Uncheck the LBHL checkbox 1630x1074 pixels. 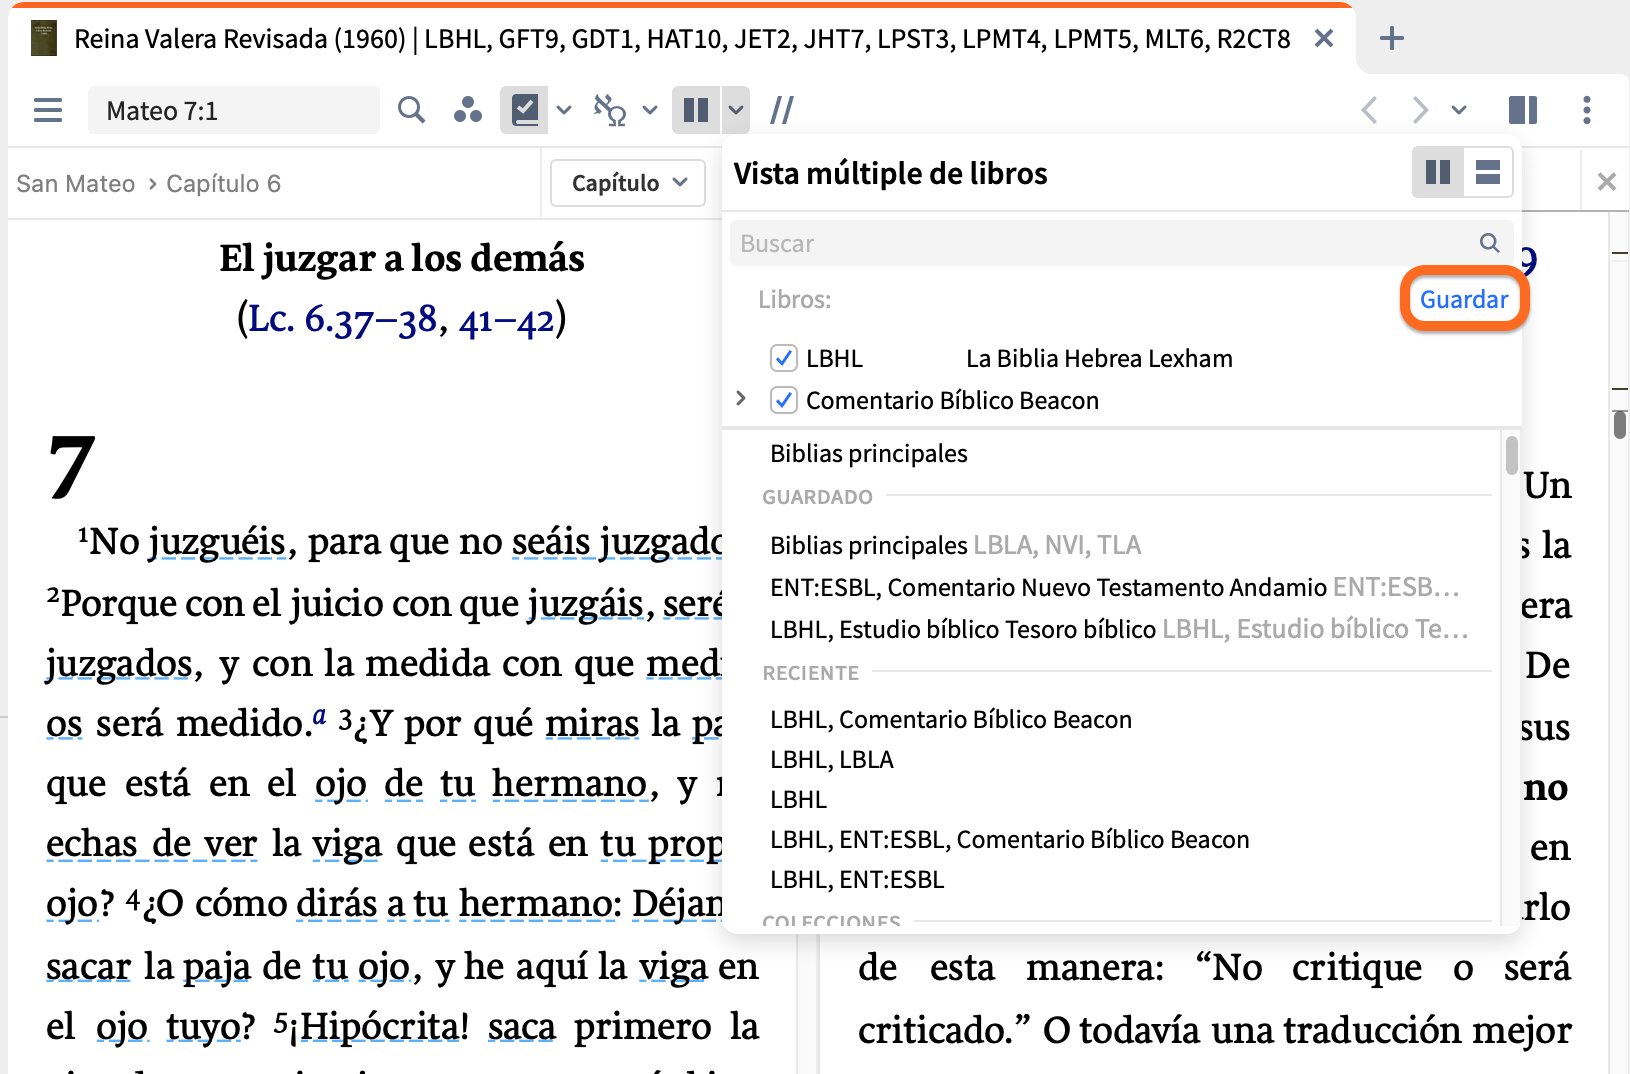tap(784, 358)
